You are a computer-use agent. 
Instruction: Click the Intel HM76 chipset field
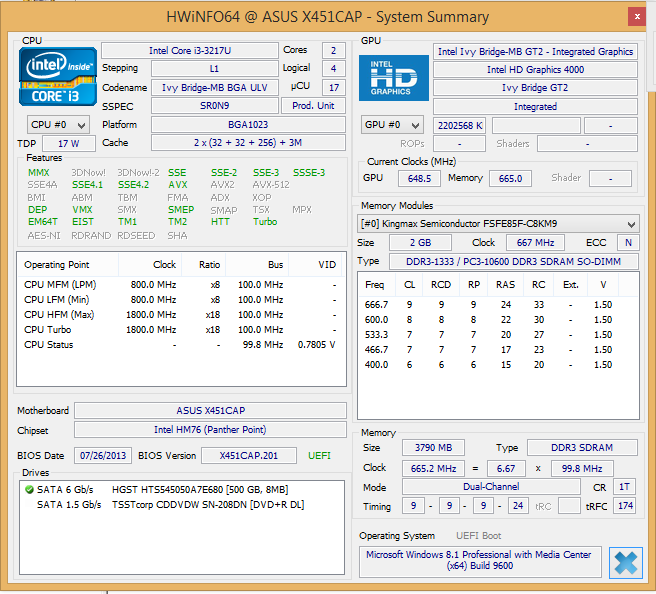[x=210, y=430]
